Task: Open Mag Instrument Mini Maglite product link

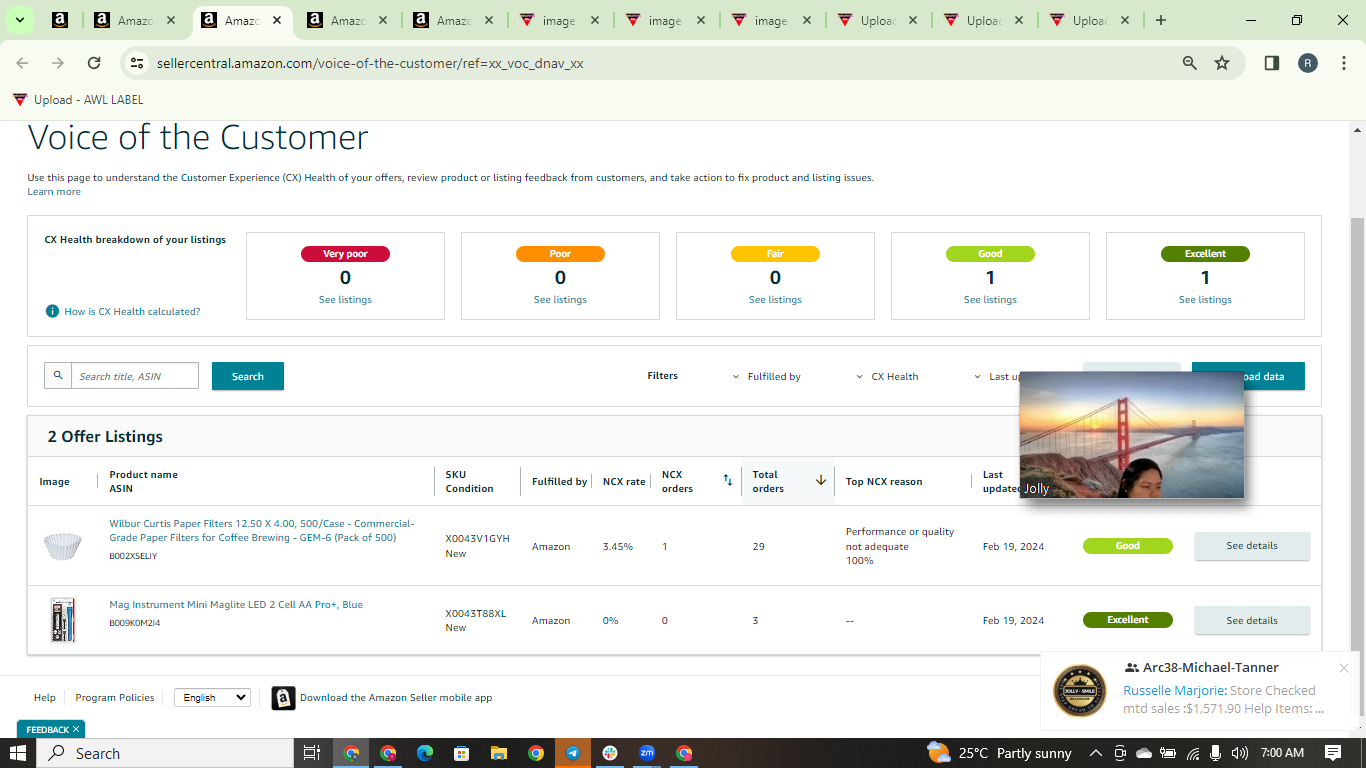Action: (236, 605)
